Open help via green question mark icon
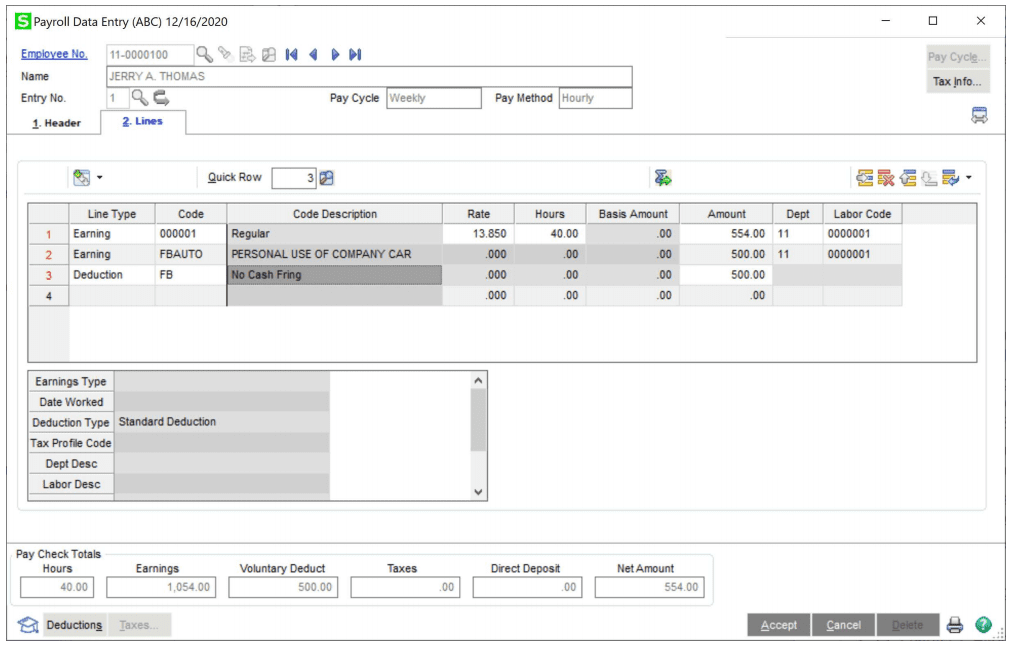This screenshot has width=1010, height=646. tap(984, 625)
